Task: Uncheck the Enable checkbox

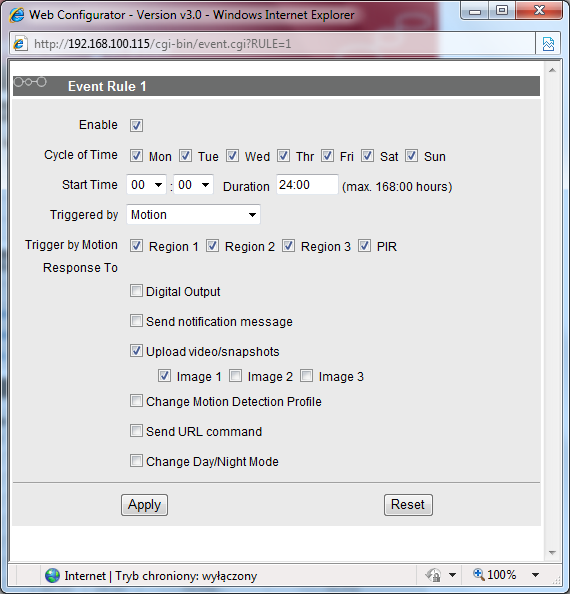Action: click(x=136, y=125)
